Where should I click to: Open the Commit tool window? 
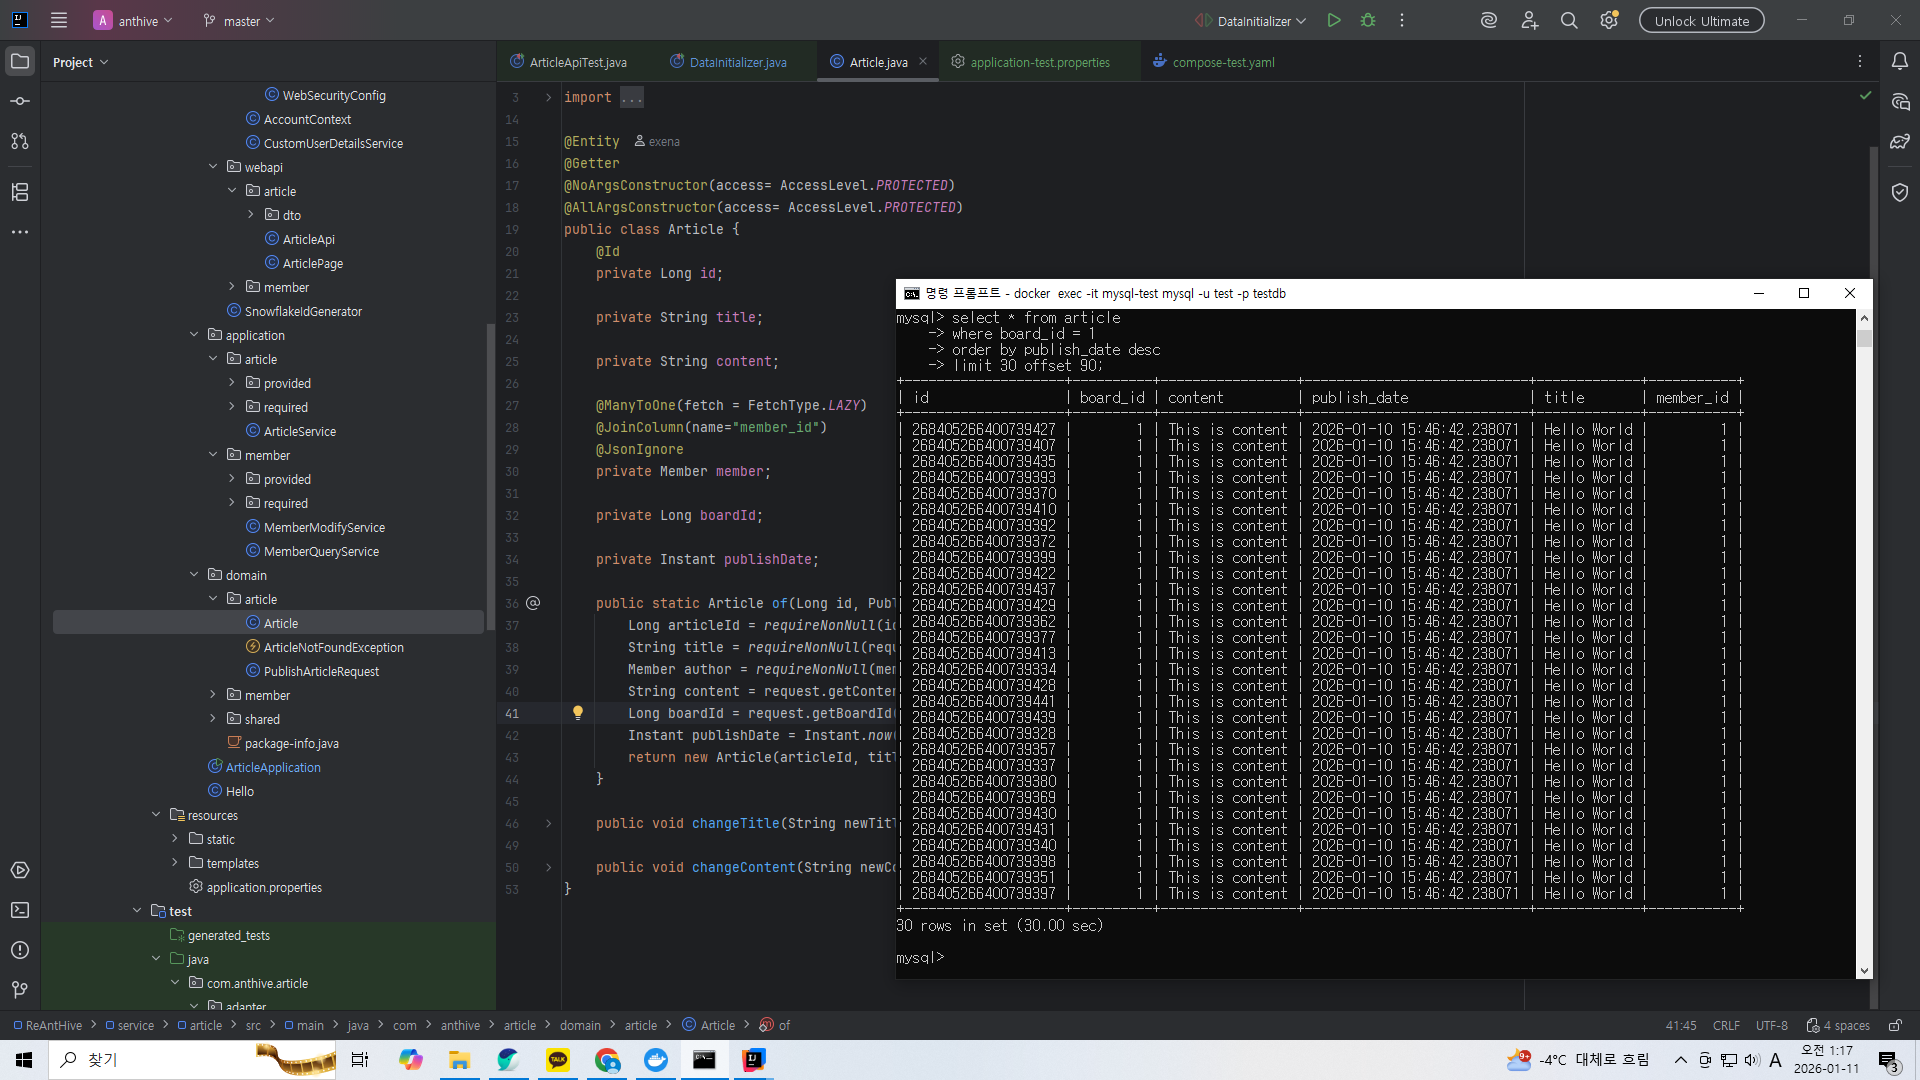click(x=20, y=101)
